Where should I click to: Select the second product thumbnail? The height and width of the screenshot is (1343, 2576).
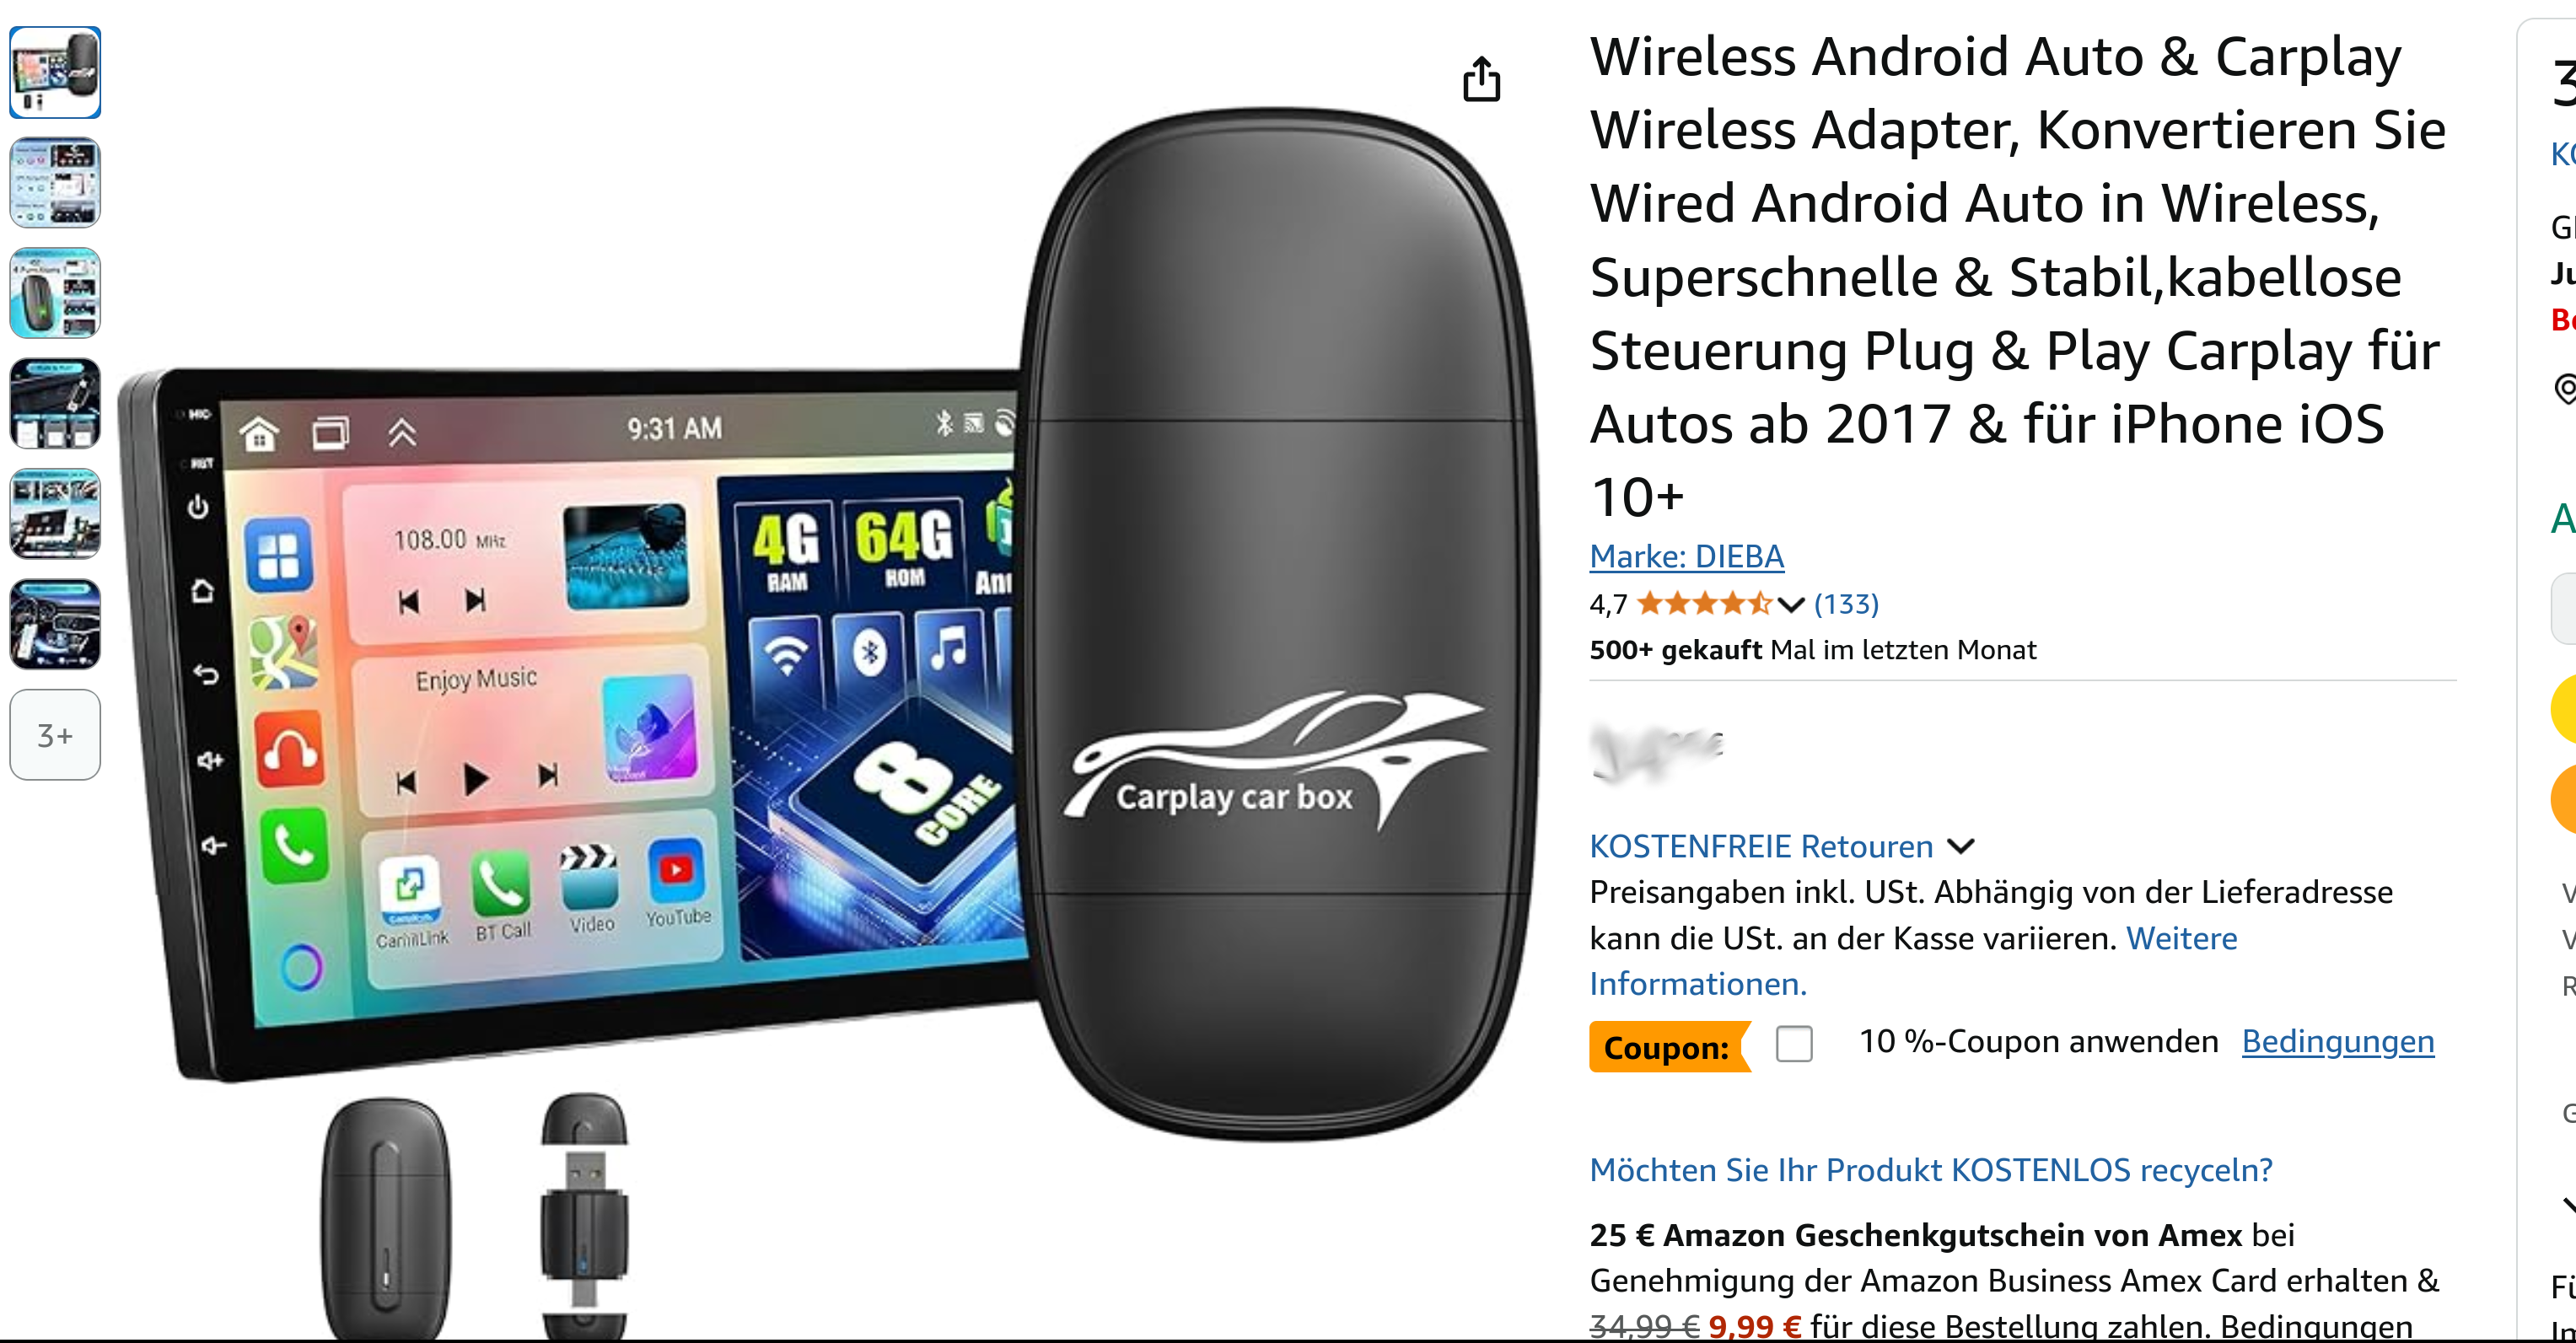coord(55,183)
